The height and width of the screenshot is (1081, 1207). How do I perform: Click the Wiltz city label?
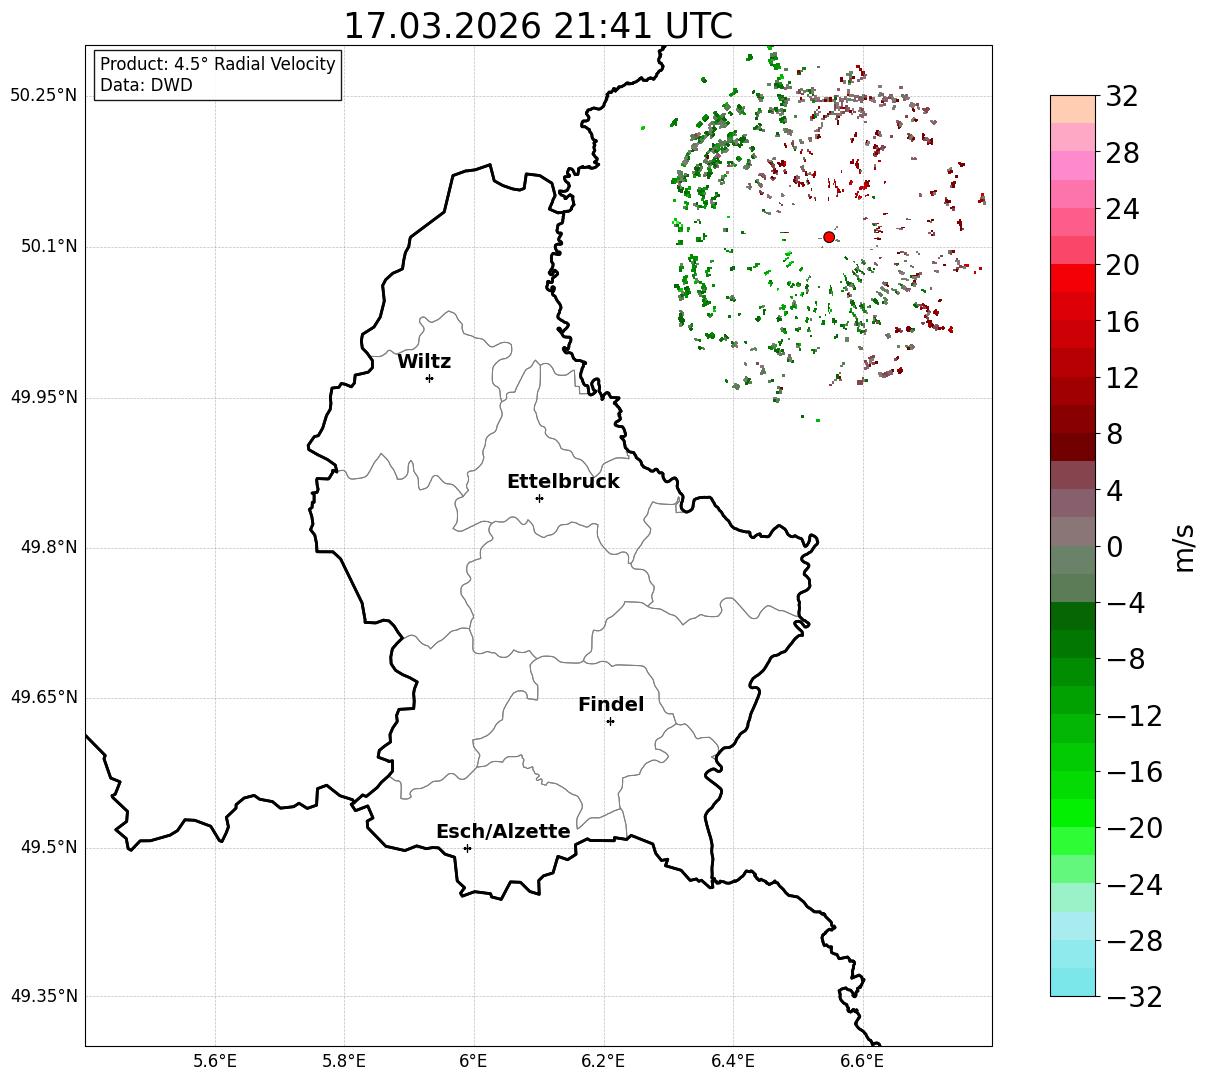tap(424, 362)
